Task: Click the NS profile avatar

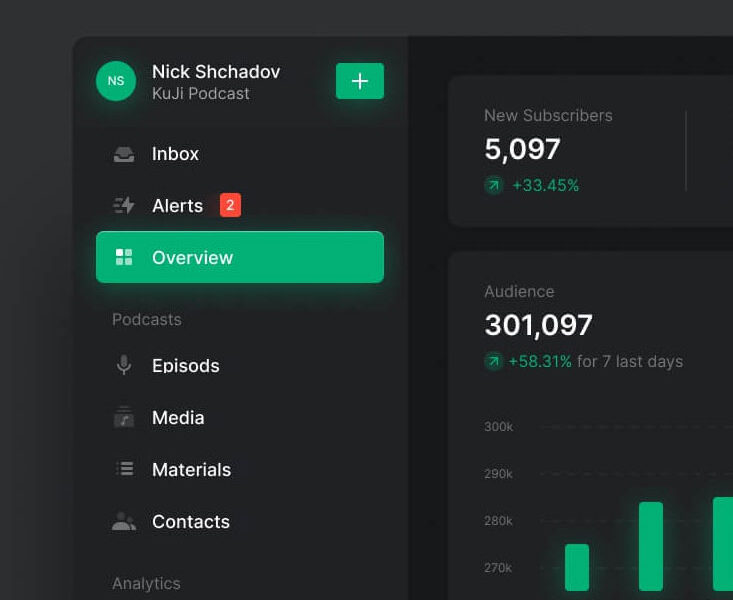Action: (x=116, y=81)
